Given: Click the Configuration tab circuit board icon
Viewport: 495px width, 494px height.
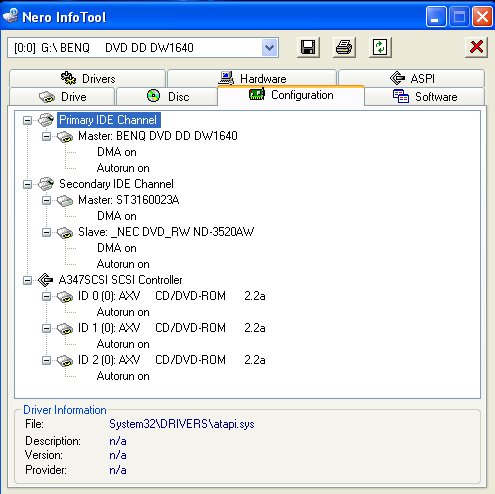Looking at the screenshot, I should pyautogui.click(x=257, y=94).
